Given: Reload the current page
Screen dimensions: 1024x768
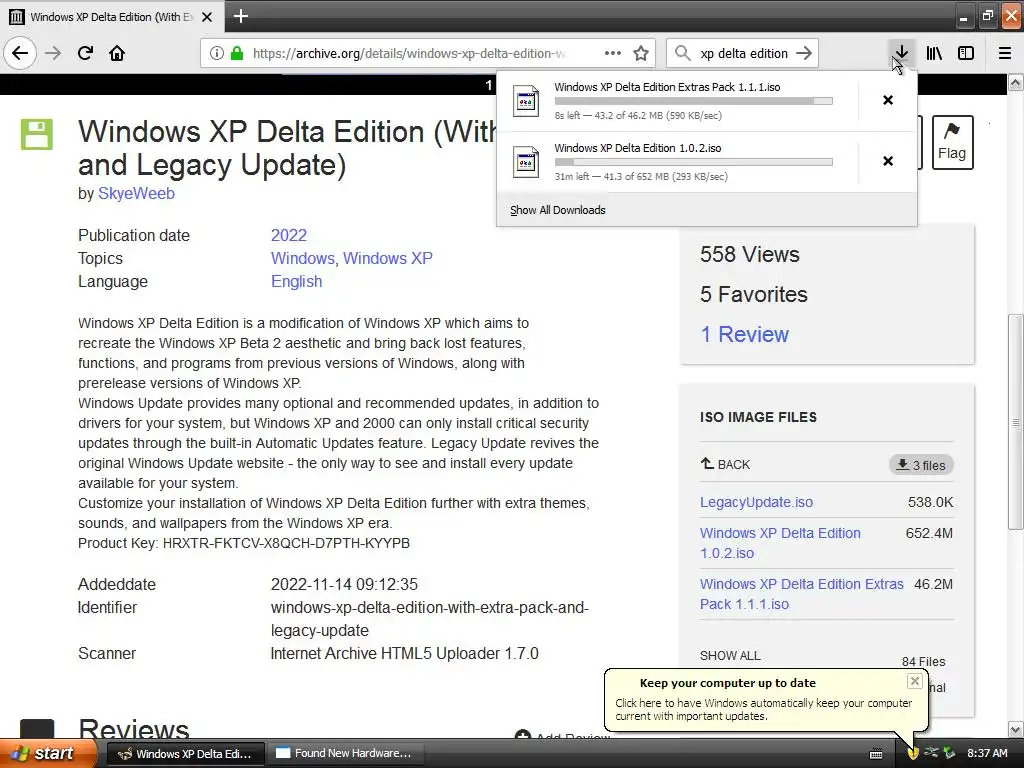Looking at the screenshot, I should tap(86, 53).
